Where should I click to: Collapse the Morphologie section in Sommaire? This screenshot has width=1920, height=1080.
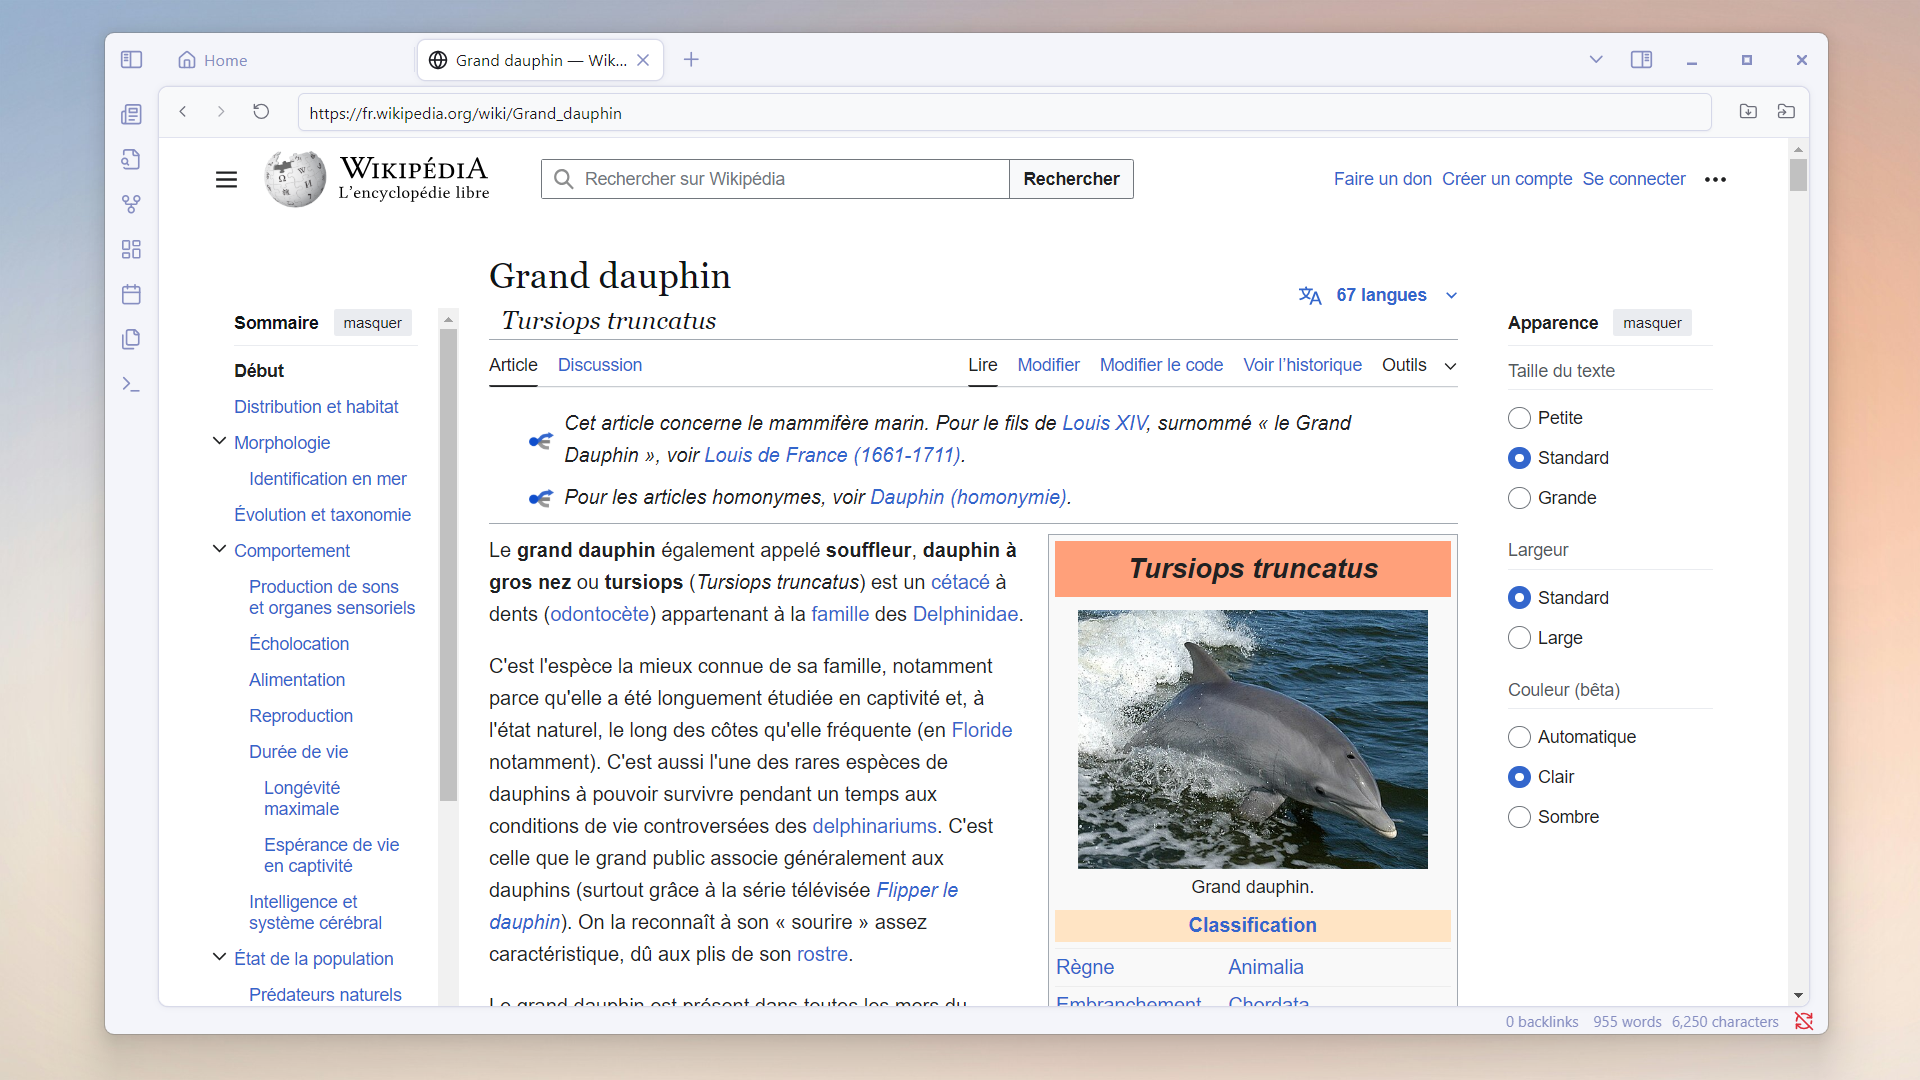click(219, 442)
